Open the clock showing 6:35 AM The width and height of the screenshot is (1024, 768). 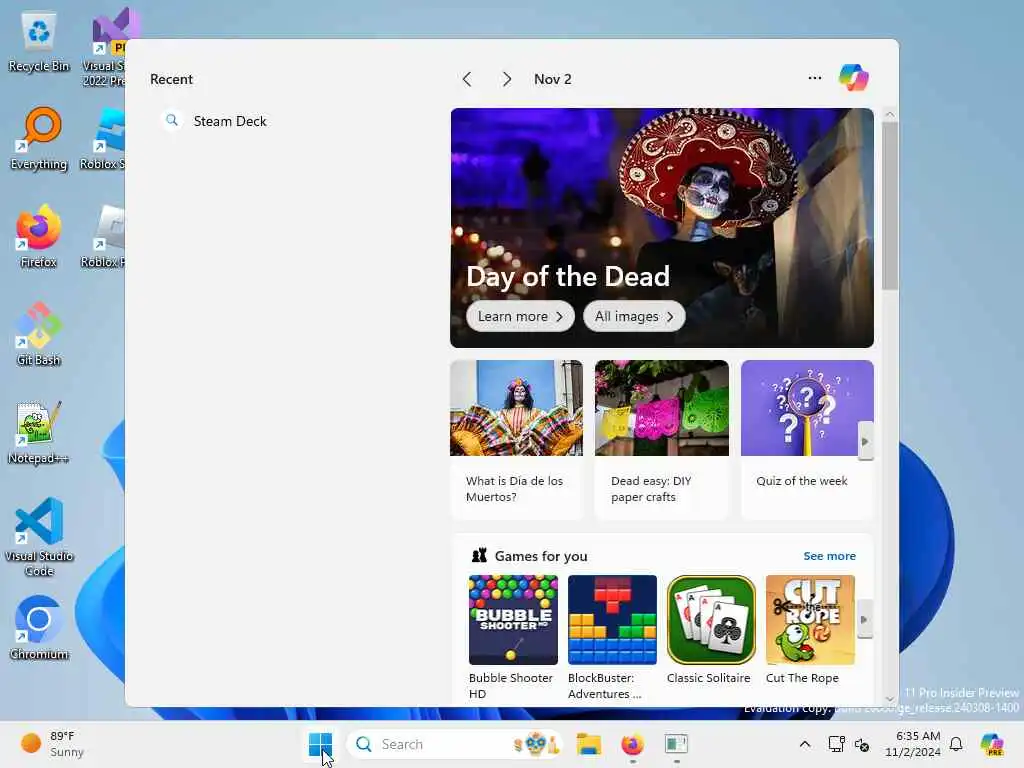pos(913,744)
